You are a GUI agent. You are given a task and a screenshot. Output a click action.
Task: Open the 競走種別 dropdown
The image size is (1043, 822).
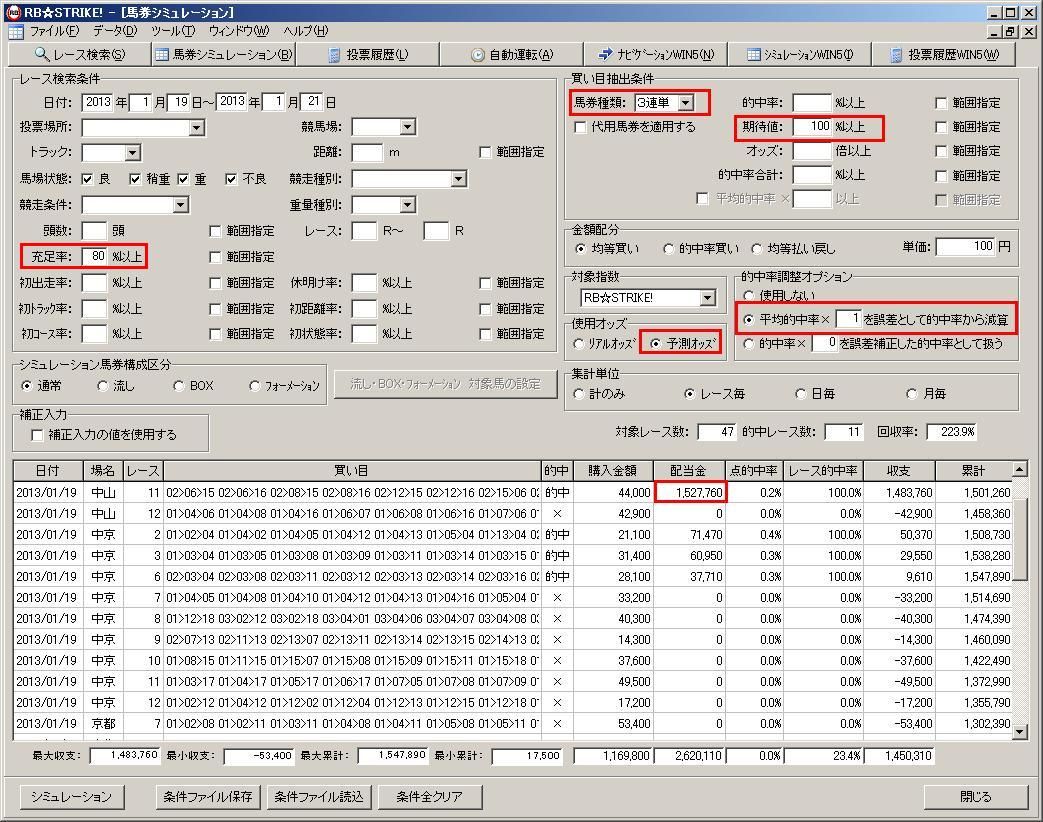pyautogui.click(x=458, y=179)
